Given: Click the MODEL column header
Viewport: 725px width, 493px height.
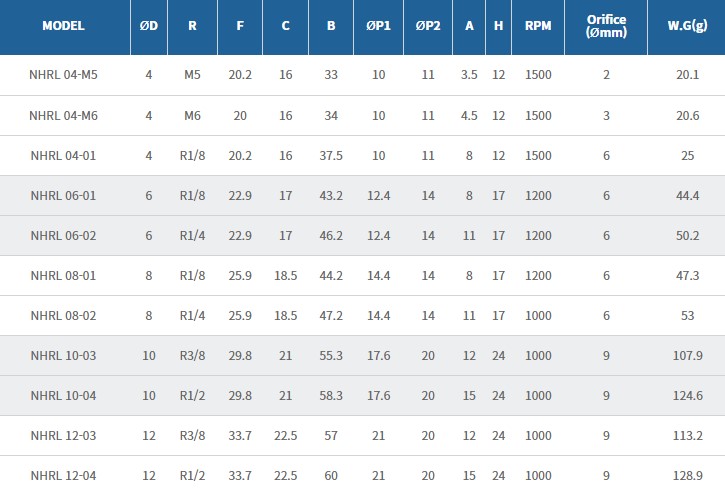Looking at the screenshot, I should click(63, 26).
